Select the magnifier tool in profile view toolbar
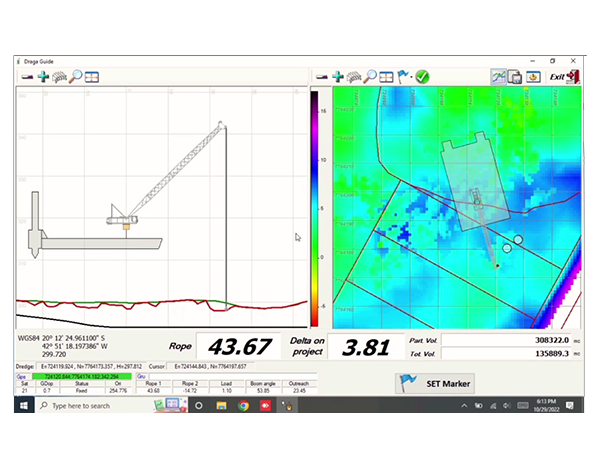Viewport: 600px width, 468px height. pos(76,77)
